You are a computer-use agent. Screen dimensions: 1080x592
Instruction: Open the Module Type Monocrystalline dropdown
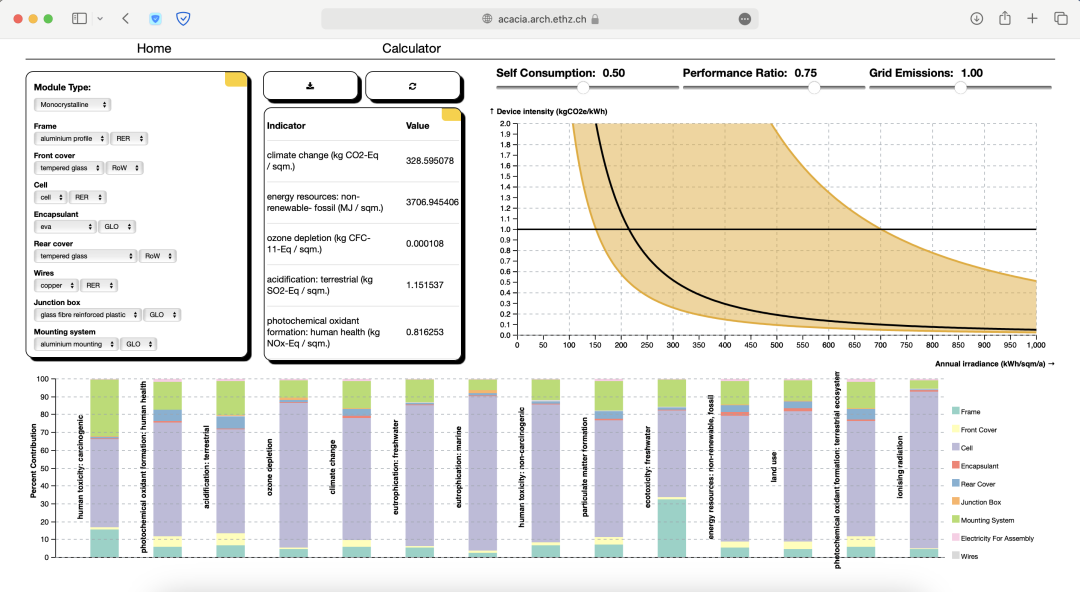tap(72, 105)
